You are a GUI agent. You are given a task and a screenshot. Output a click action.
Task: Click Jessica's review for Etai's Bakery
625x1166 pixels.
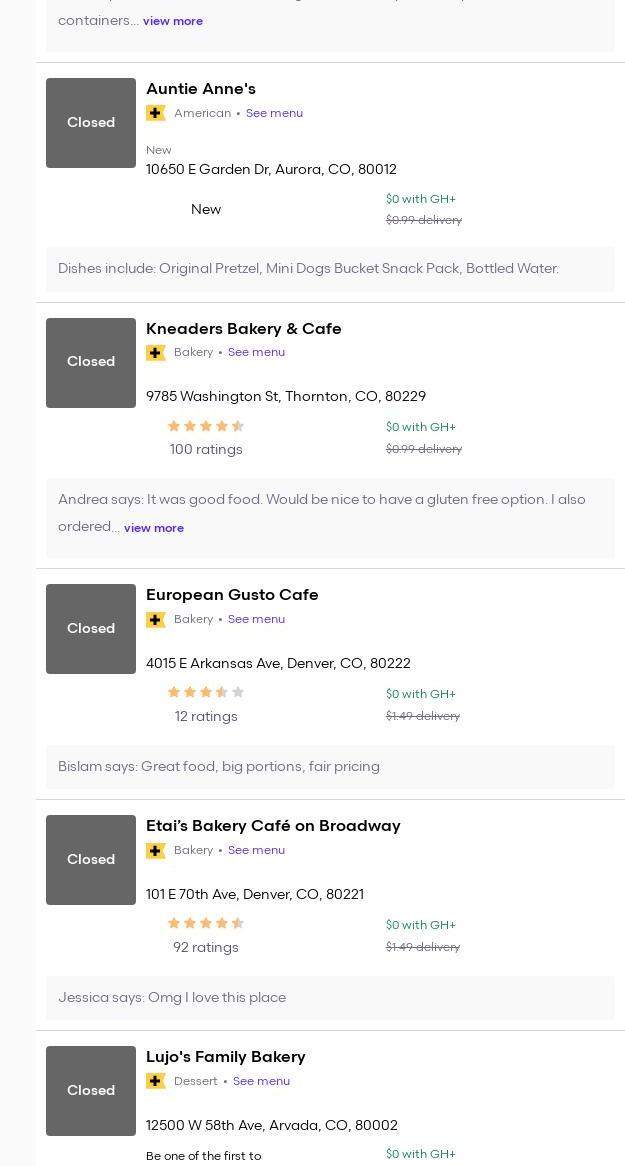tap(172, 998)
